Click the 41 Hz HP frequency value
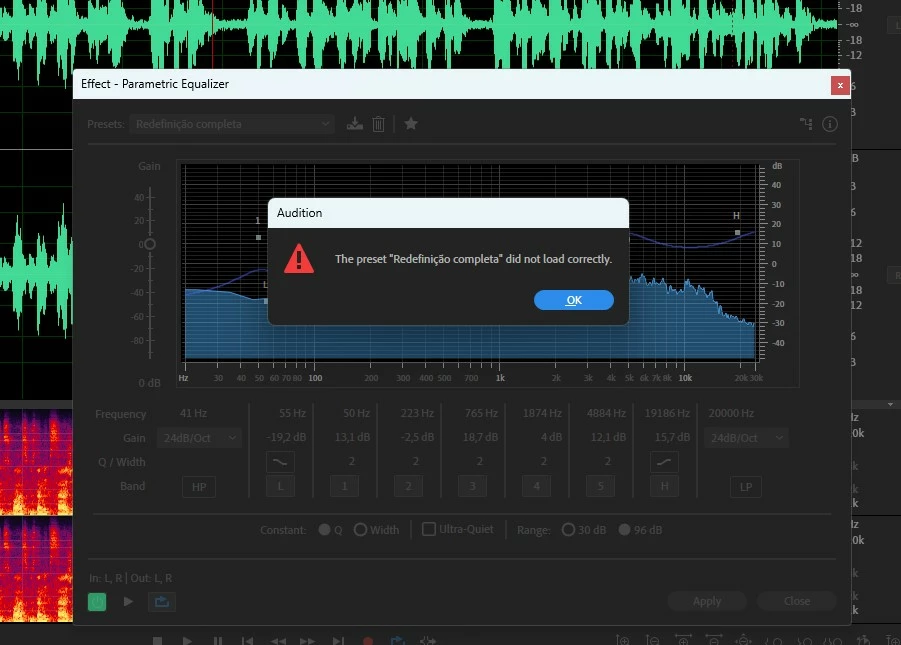Screen dimensions: 901x645 pos(193,413)
